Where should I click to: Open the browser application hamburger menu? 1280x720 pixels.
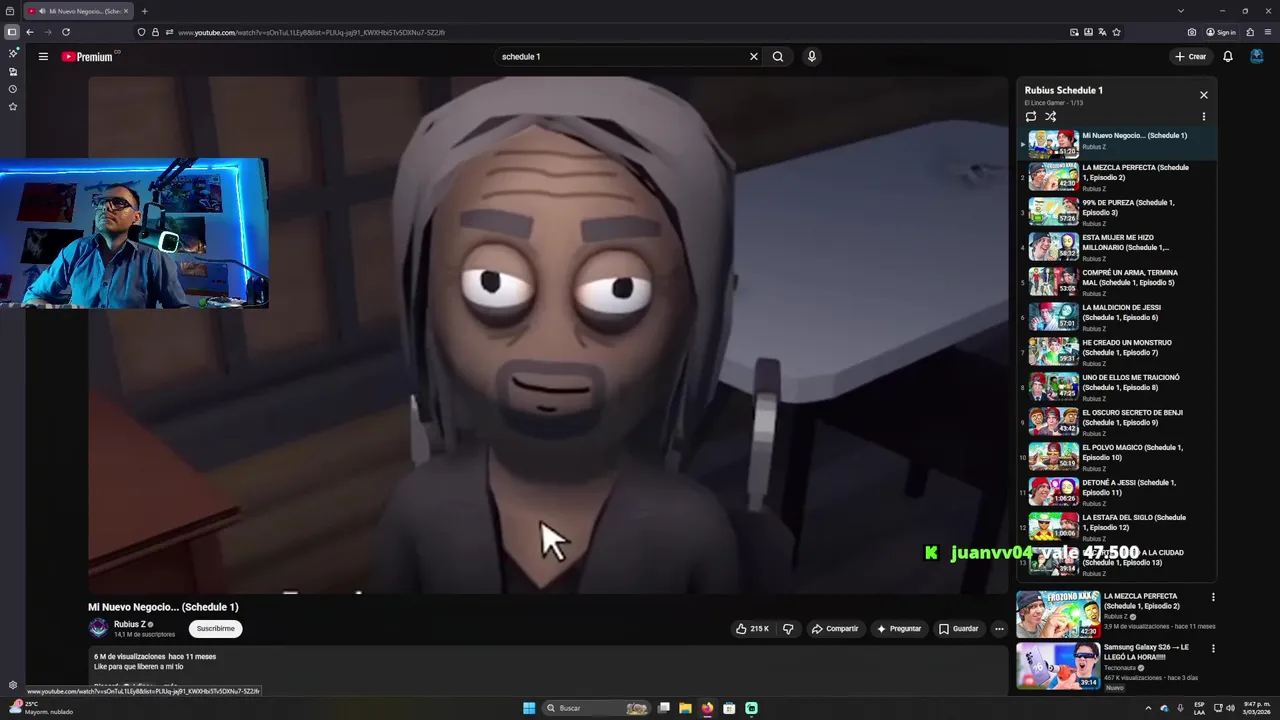click(x=1268, y=32)
